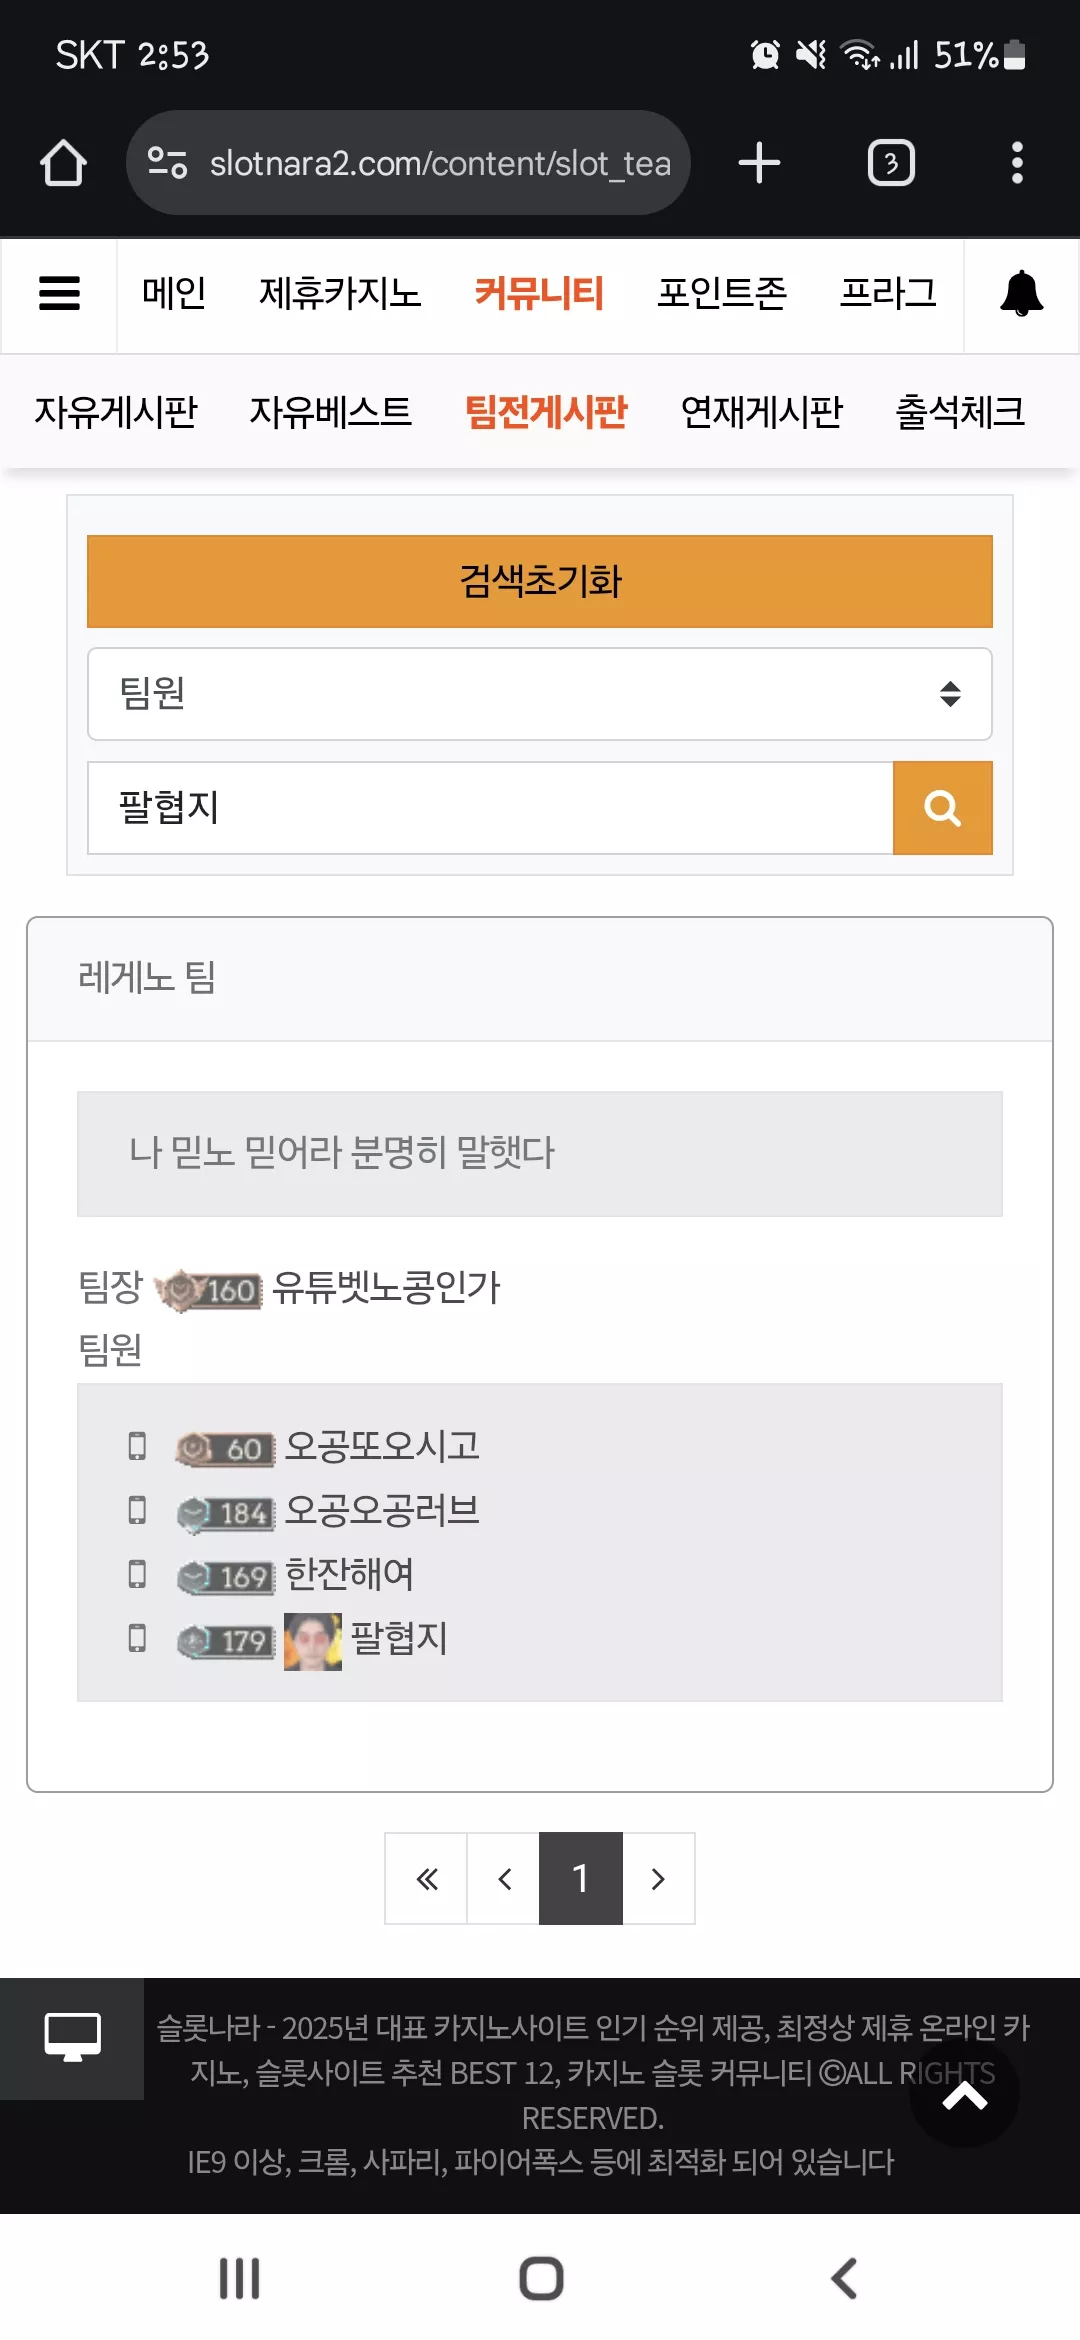Go to next page chevron
This screenshot has width=1080, height=2340.
click(658, 1879)
